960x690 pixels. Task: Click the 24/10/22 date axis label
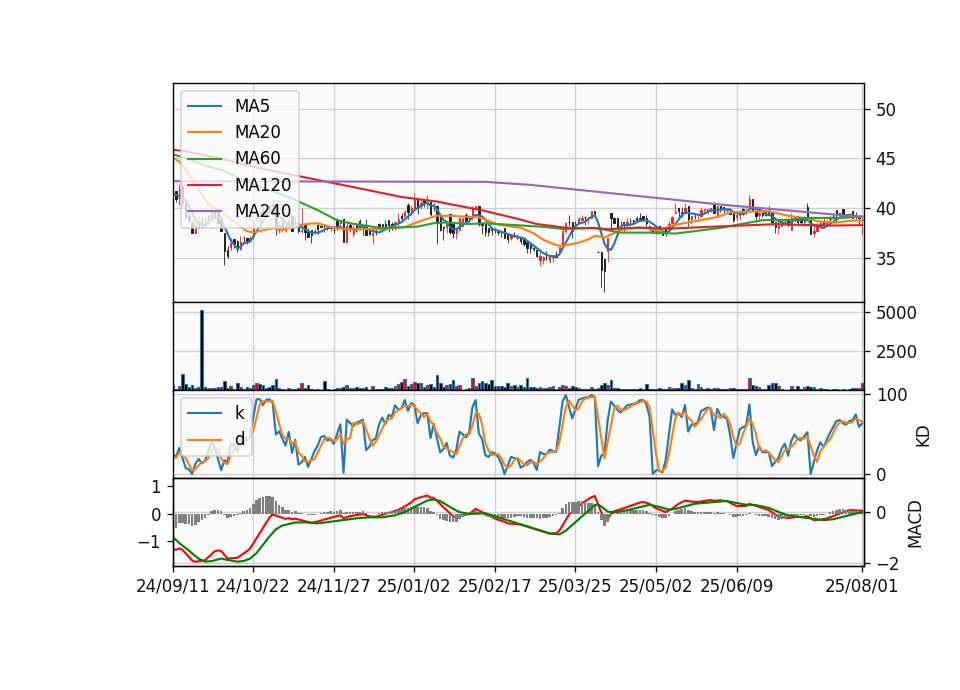tap(253, 586)
